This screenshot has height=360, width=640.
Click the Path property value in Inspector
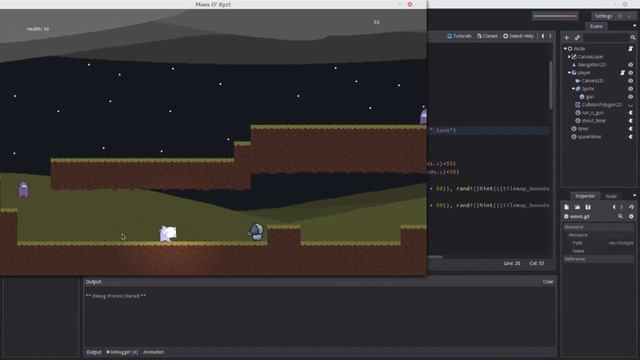[x=620, y=243]
